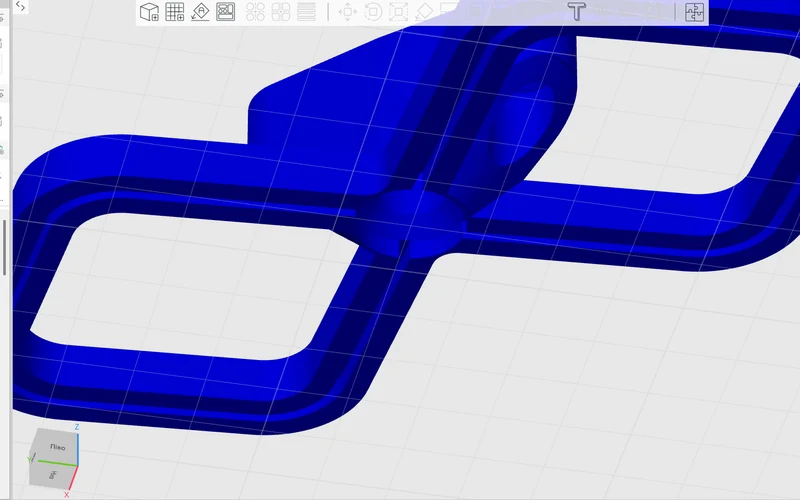Click the Split to objects icon
The width and height of the screenshot is (800, 500).
(x=255, y=12)
